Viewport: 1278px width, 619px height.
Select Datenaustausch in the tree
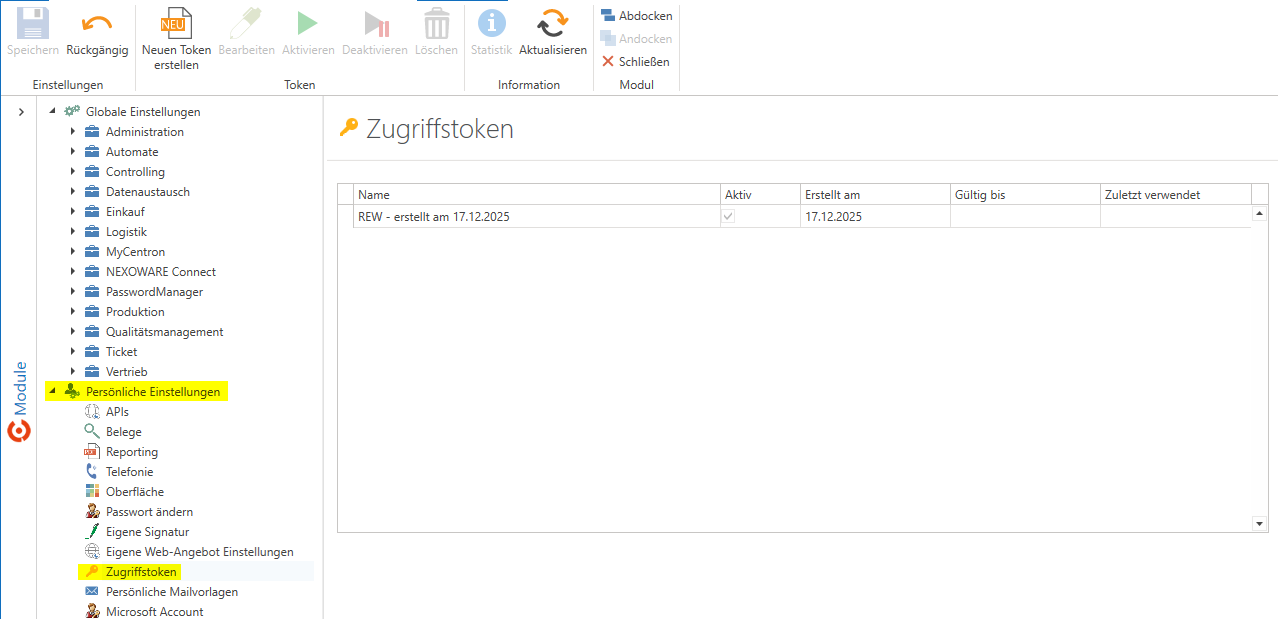click(x=148, y=192)
